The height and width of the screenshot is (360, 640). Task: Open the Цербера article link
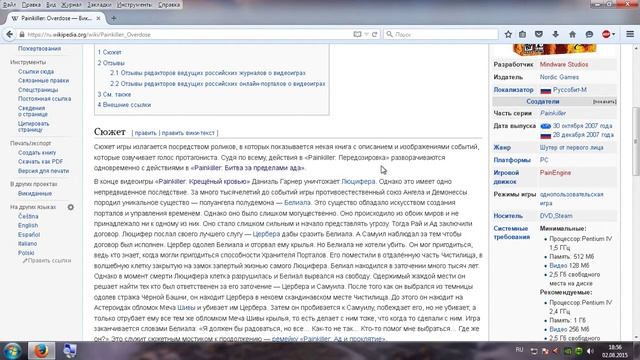coord(266,234)
